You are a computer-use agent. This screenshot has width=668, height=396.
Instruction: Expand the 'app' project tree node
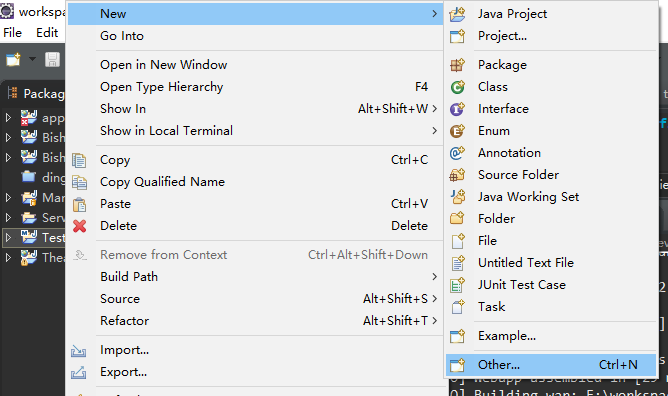pos(8,118)
